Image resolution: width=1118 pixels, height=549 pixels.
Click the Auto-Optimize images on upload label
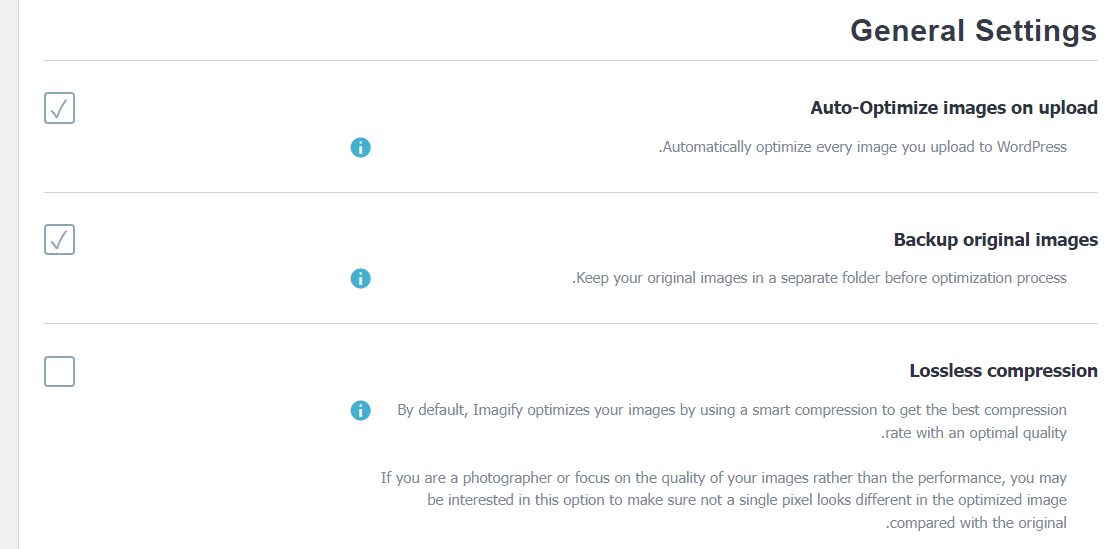(953, 108)
